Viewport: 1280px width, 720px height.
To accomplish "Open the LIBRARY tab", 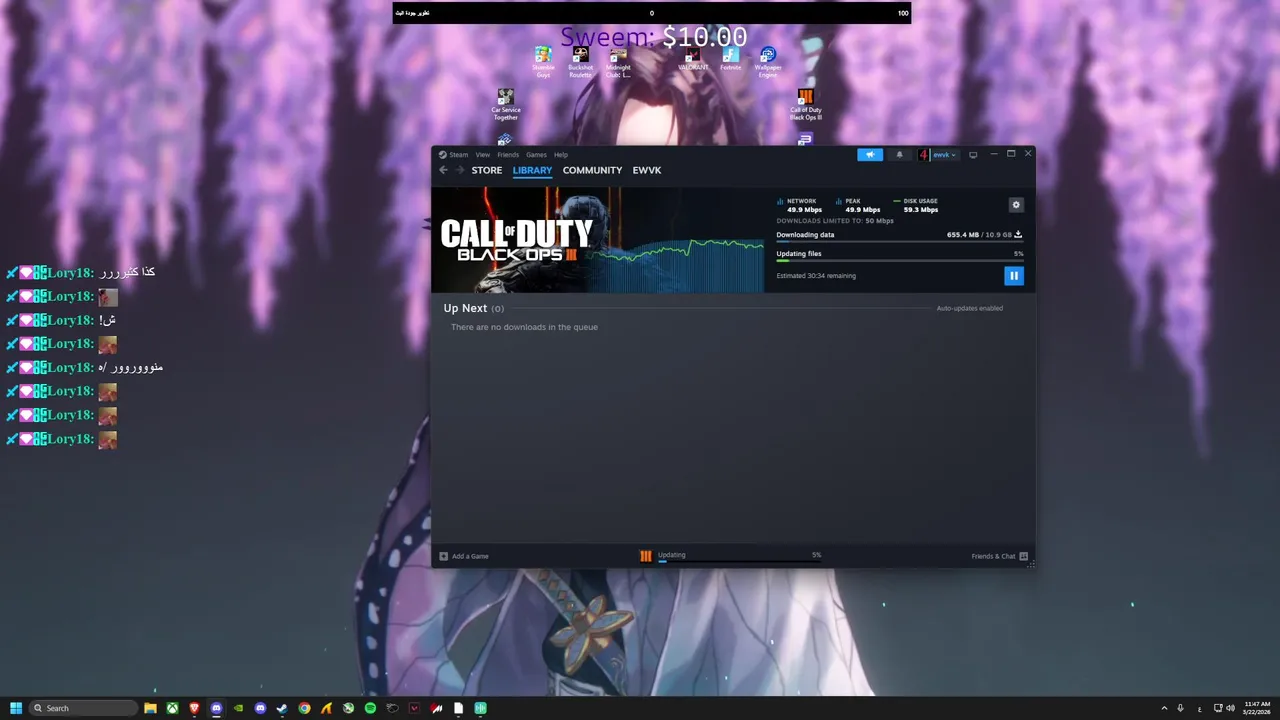I will click(532, 170).
